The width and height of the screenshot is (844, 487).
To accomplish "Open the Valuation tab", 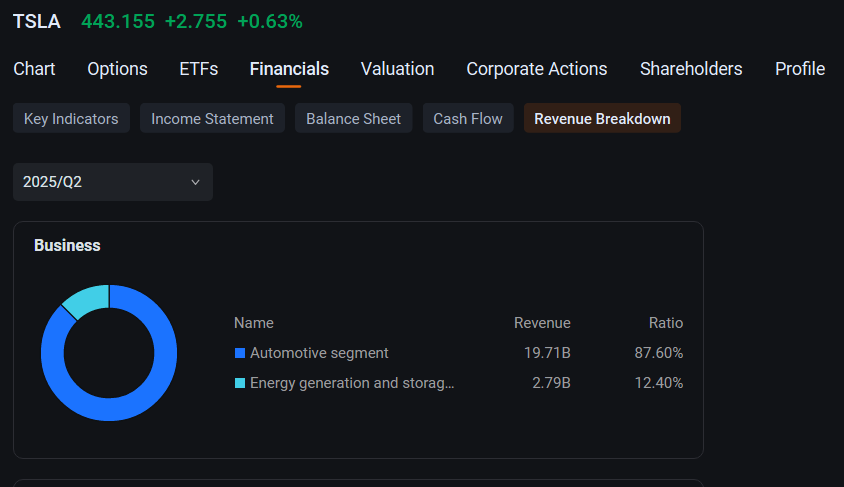I will click(397, 69).
